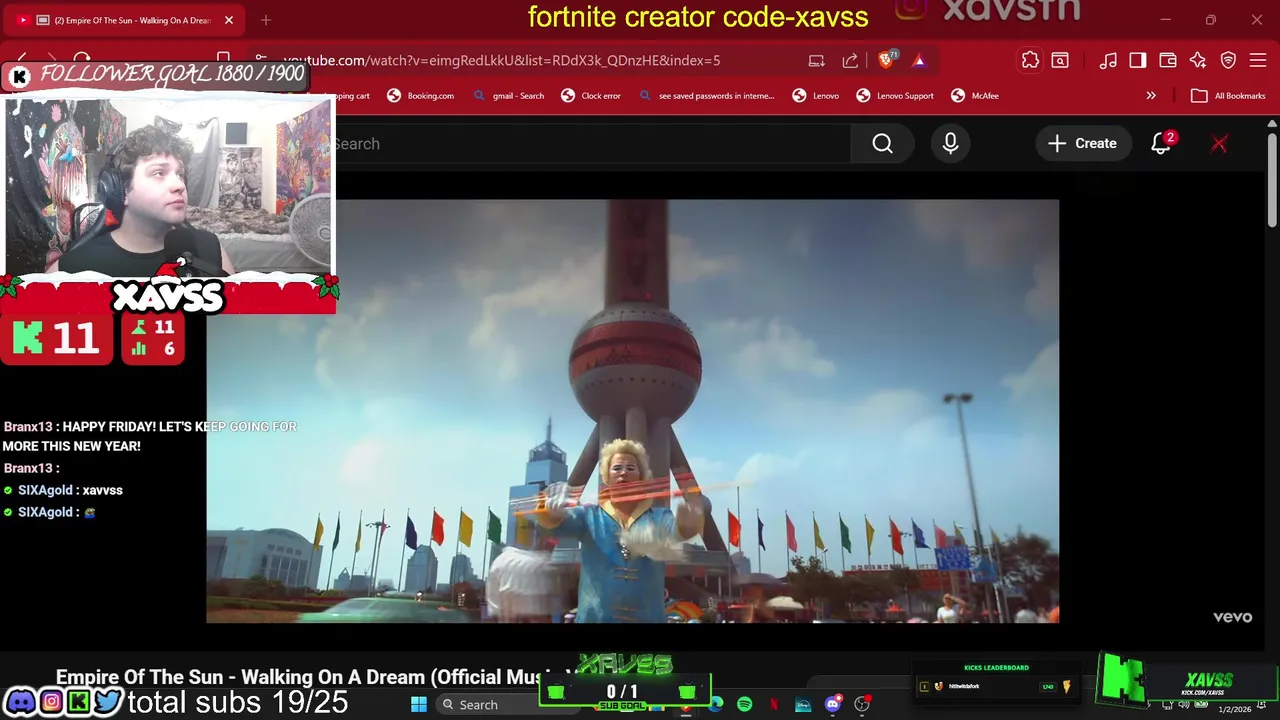Image resolution: width=1280 pixels, height=720 pixels.
Task: Toggle the browser sidebar panel icon
Action: coord(1138,61)
